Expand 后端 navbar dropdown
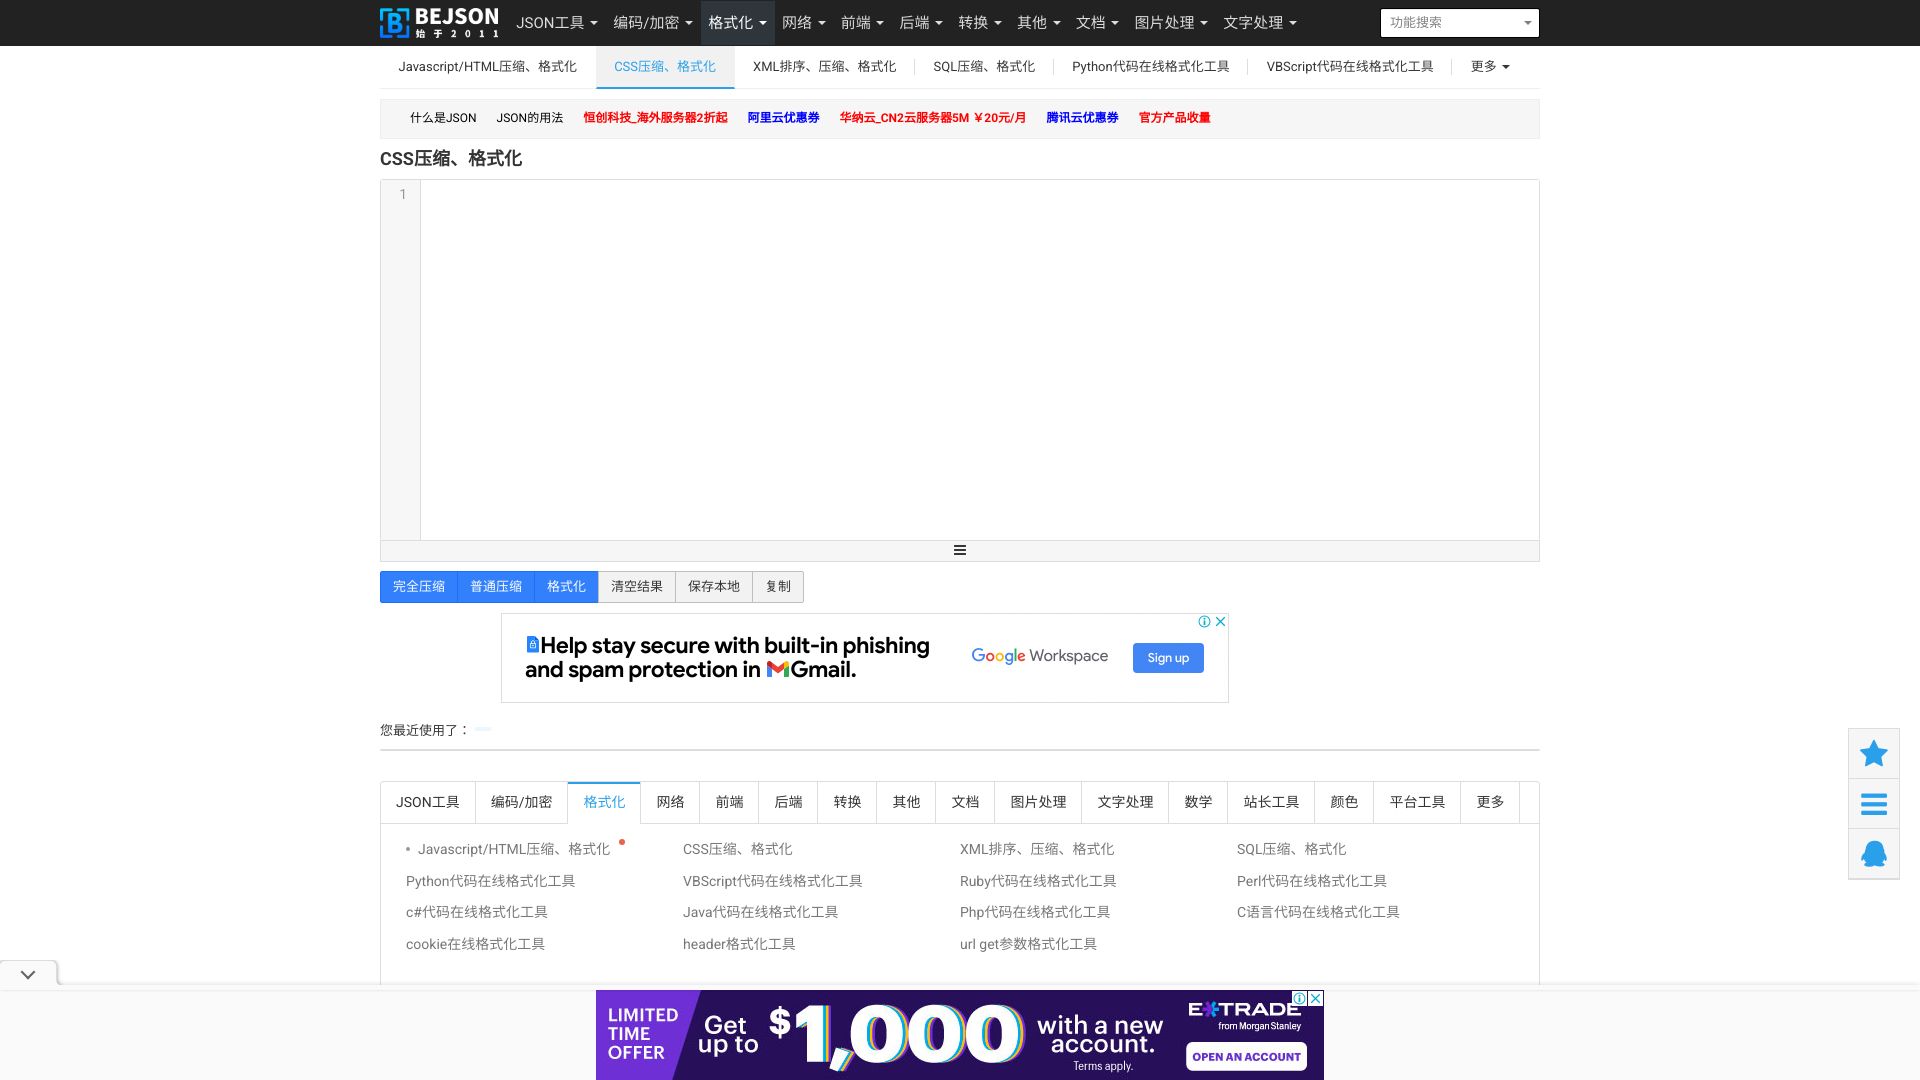The width and height of the screenshot is (1920, 1080). pyautogui.click(x=921, y=22)
